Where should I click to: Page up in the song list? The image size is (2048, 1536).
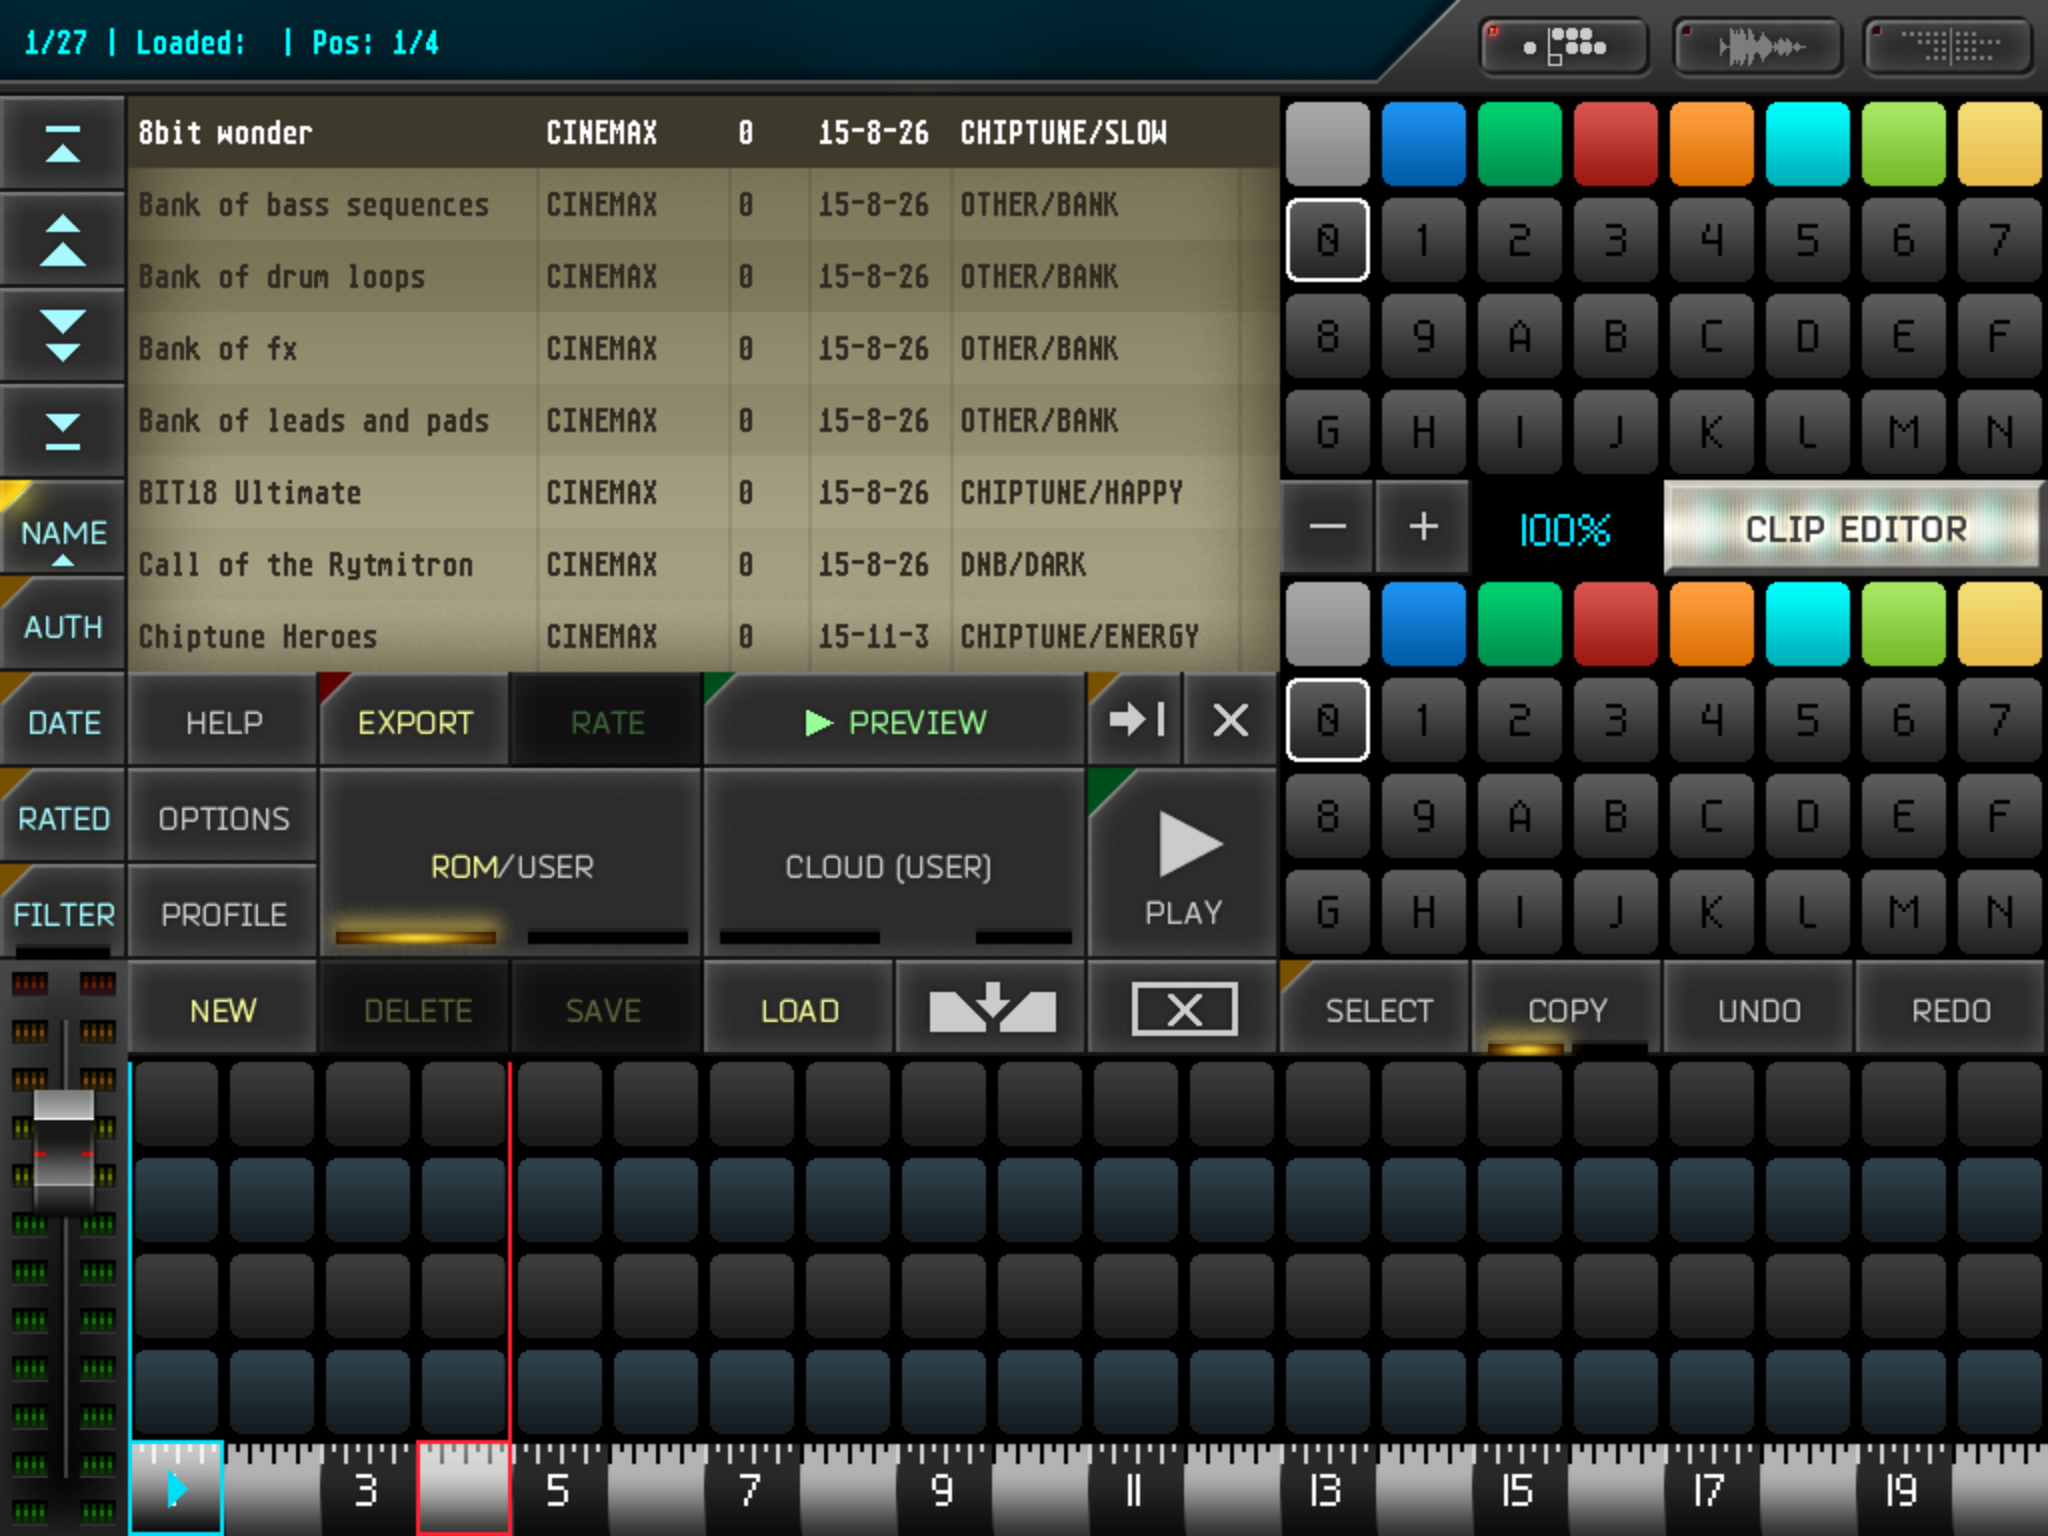coord(62,240)
